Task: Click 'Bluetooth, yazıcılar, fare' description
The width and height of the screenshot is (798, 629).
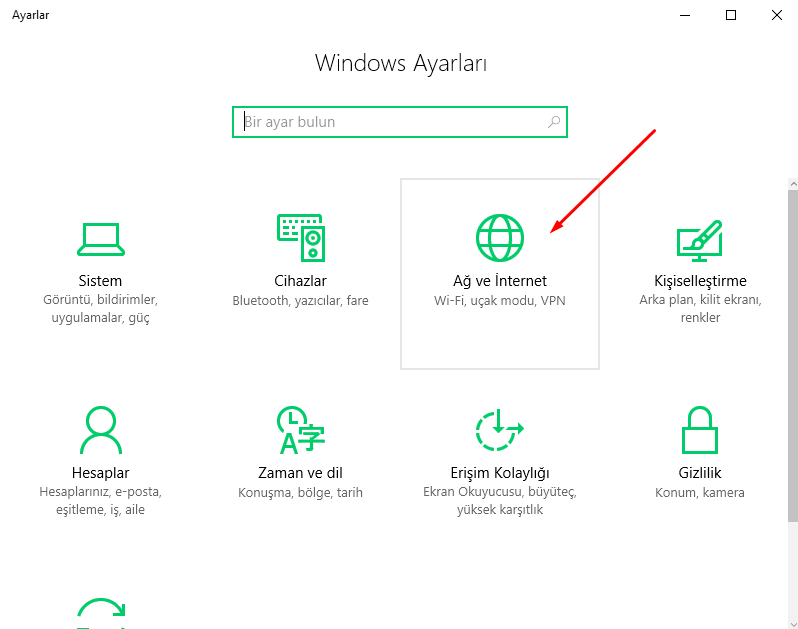Action: [300, 301]
